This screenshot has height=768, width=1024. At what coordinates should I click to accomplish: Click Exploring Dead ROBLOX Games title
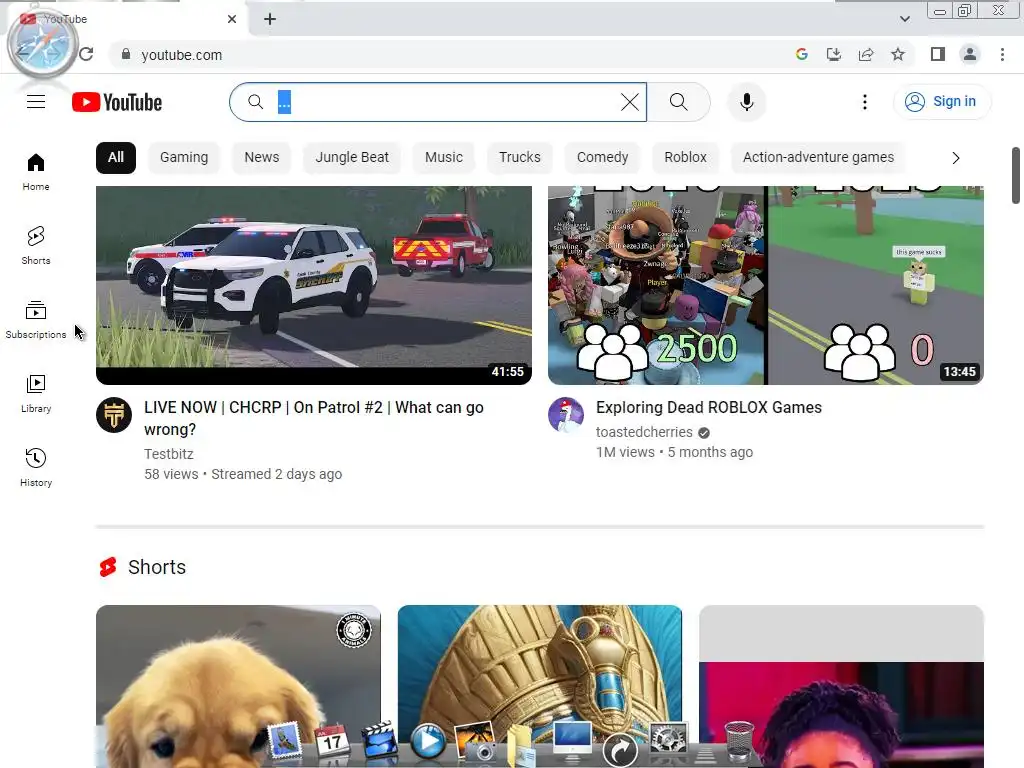click(709, 408)
